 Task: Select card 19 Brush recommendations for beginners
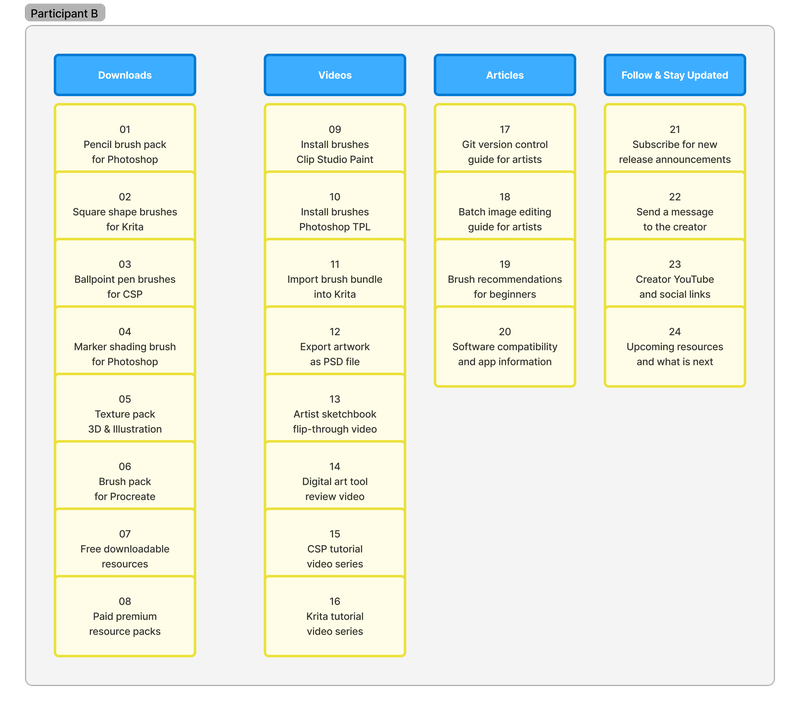tap(504, 275)
